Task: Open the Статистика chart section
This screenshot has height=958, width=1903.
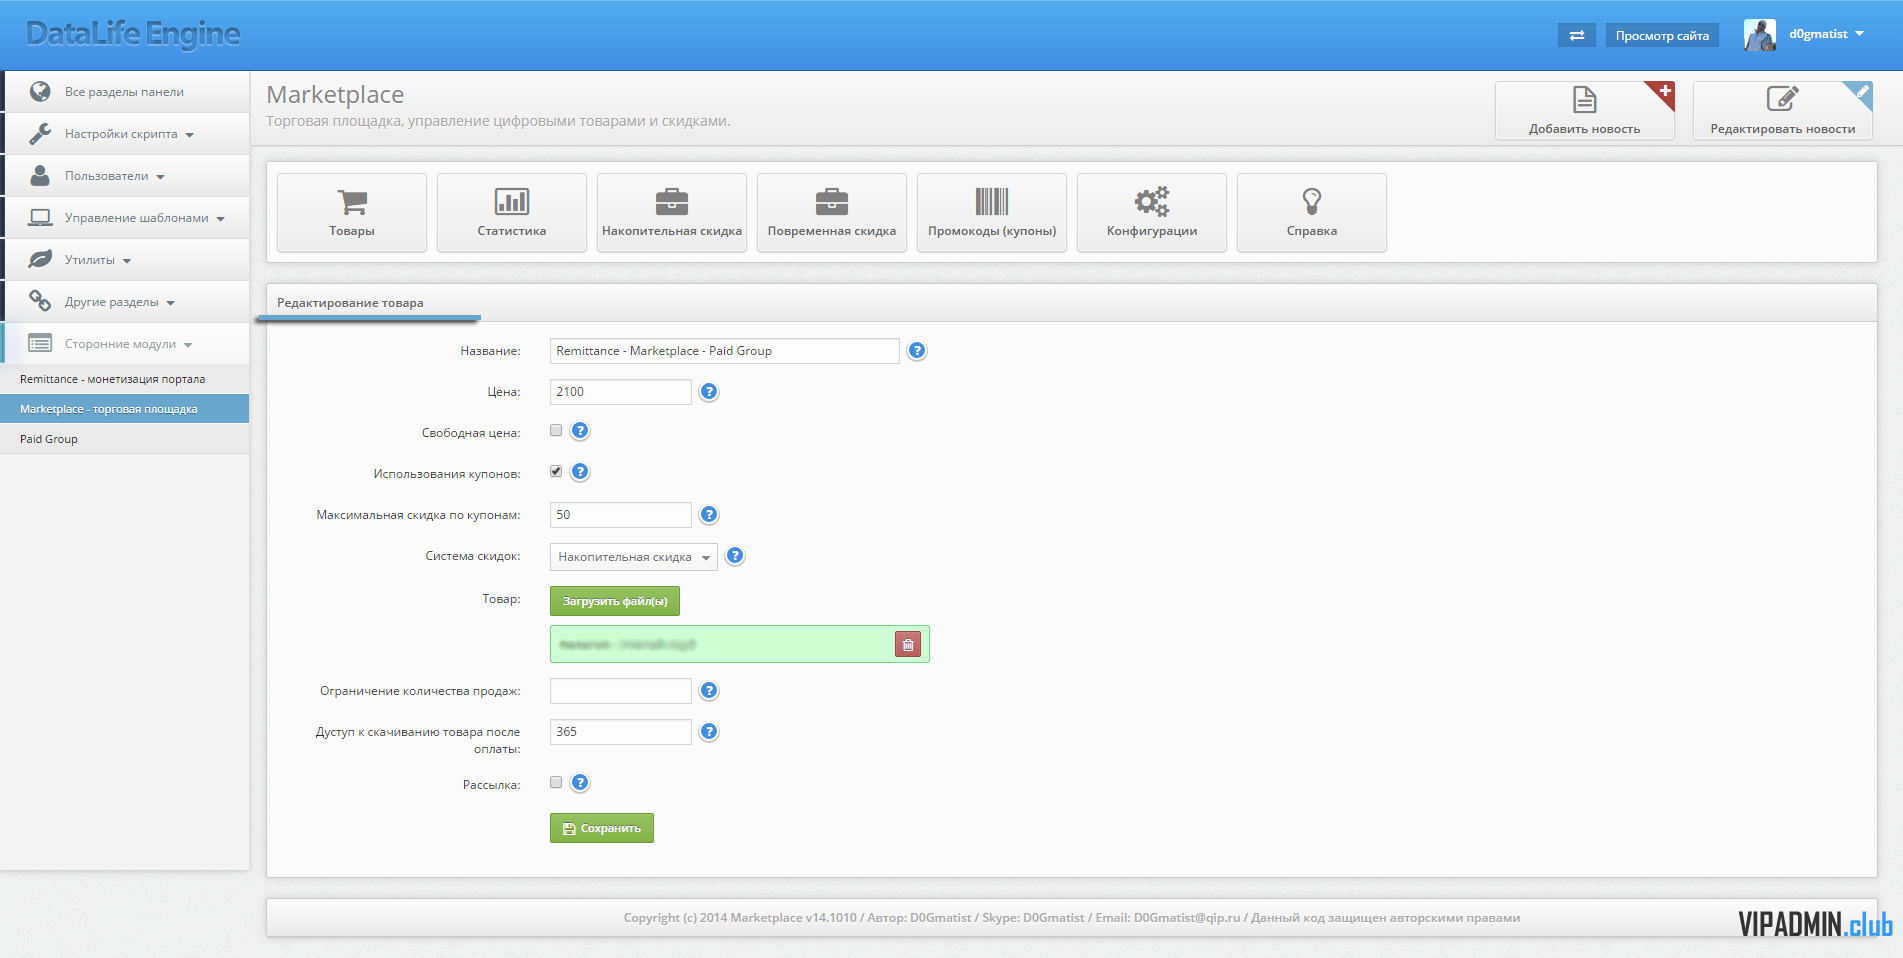Action: [x=512, y=212]
